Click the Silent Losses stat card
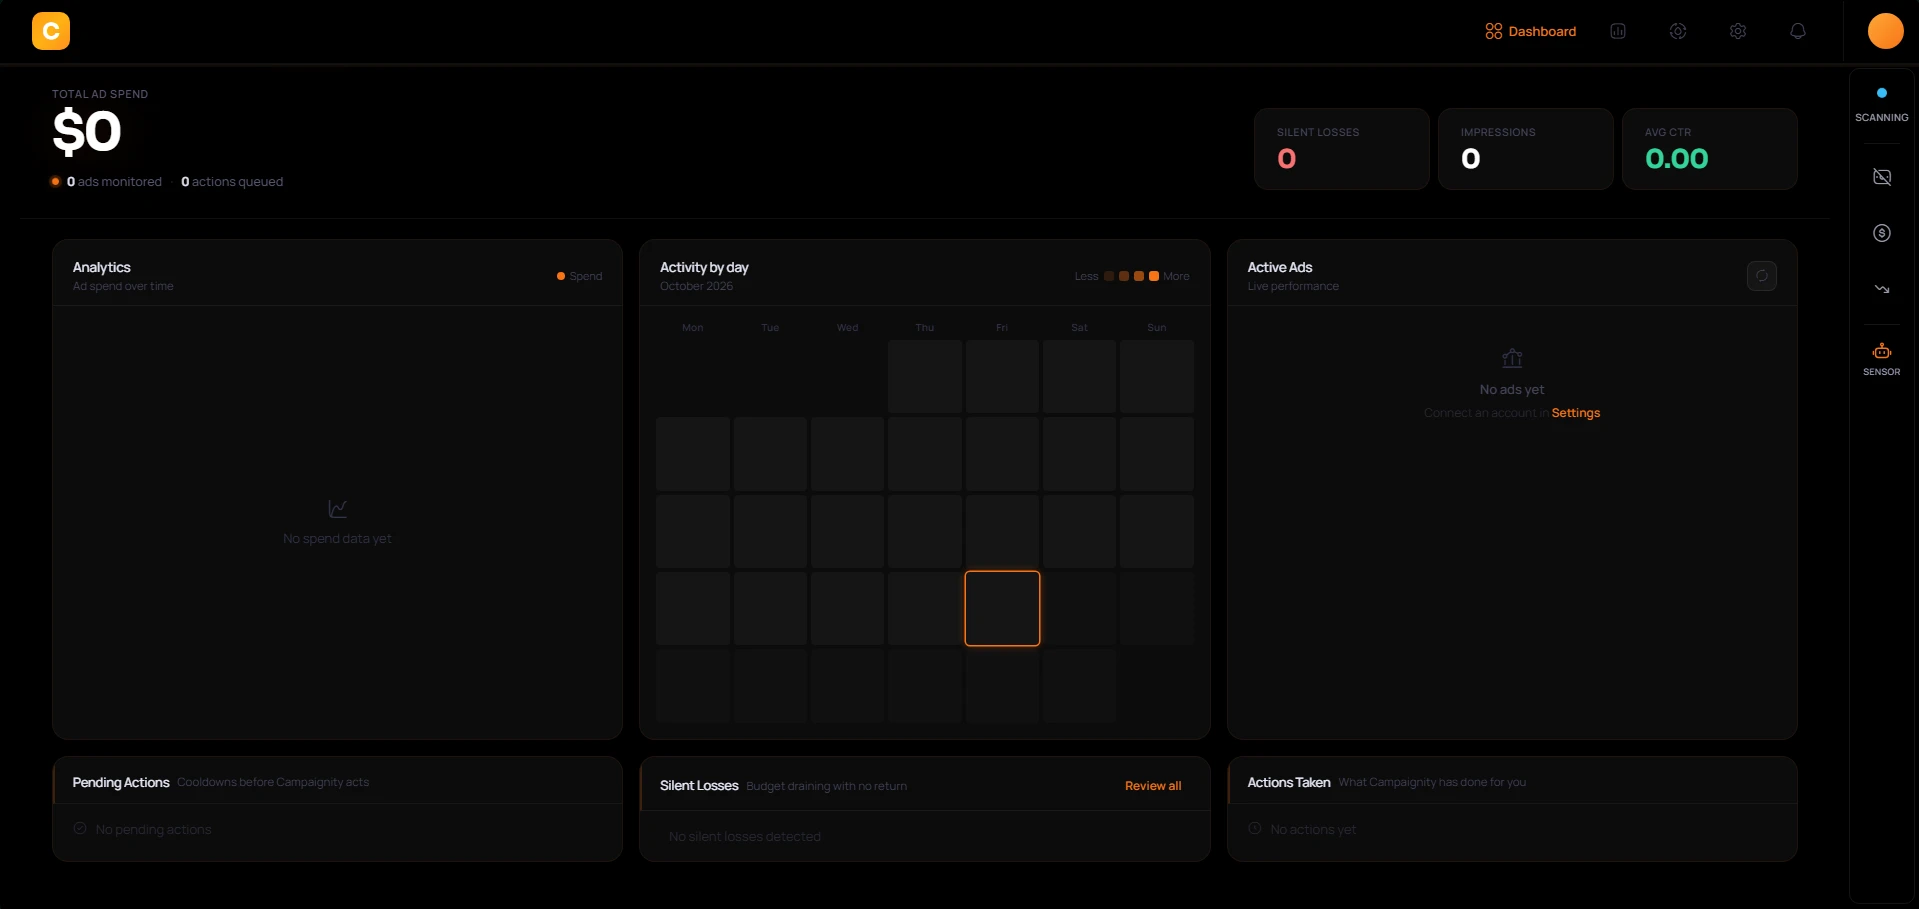 pos(1342,149)
